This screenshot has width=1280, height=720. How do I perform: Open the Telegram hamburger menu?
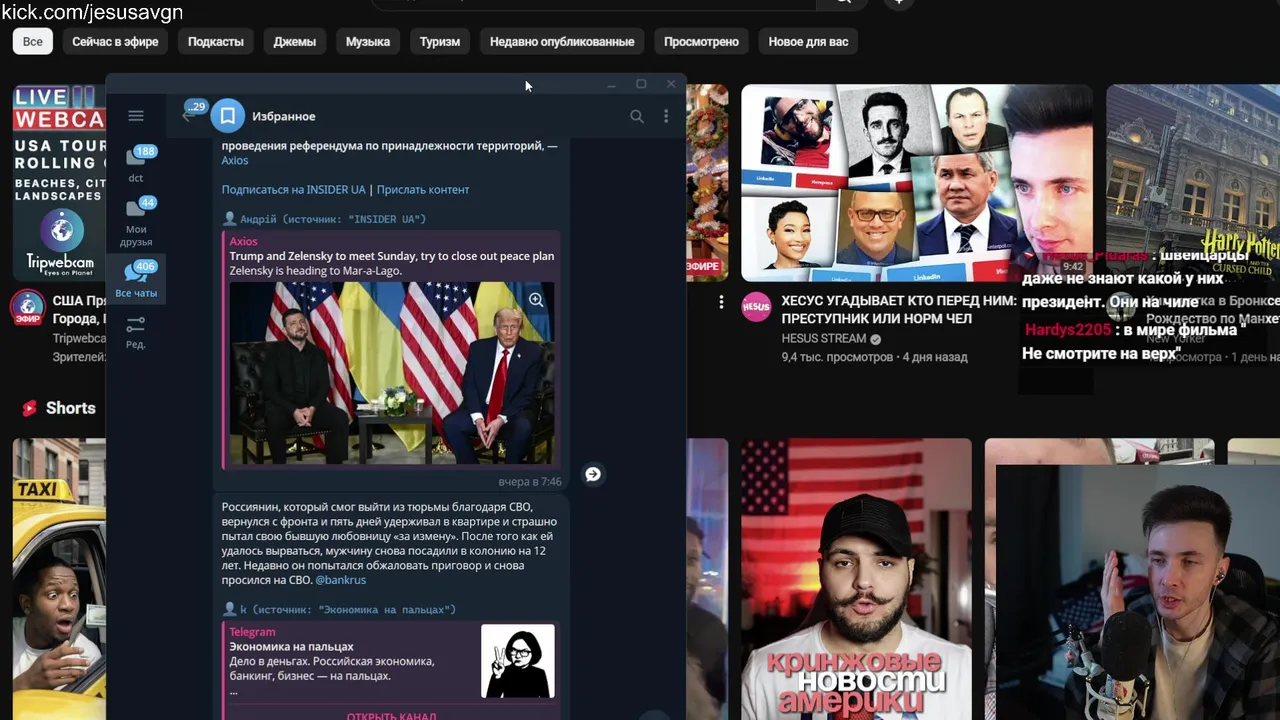click(x=136, y=116)
